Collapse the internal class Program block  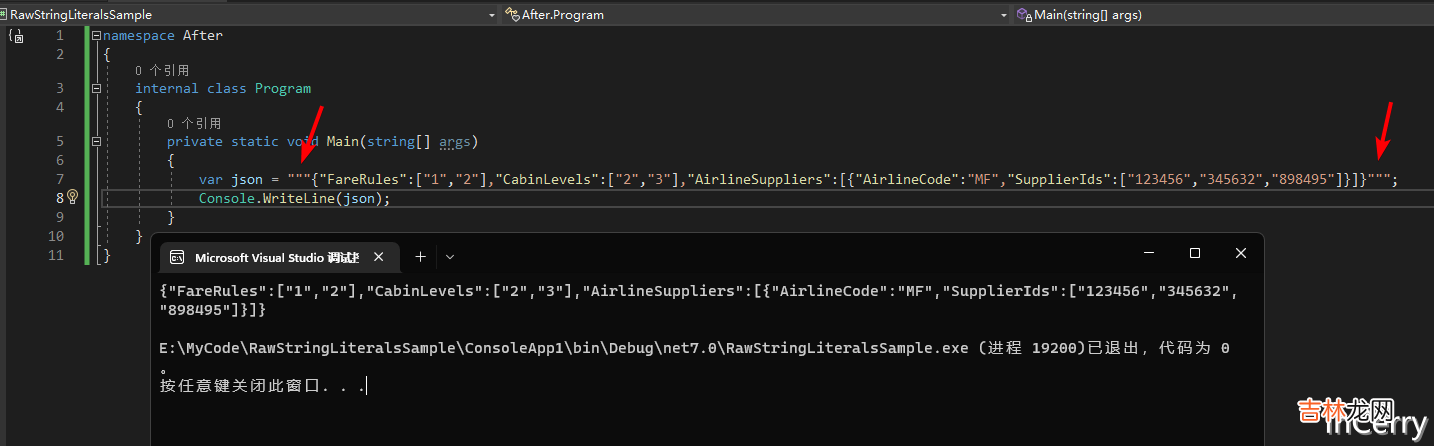96,89
